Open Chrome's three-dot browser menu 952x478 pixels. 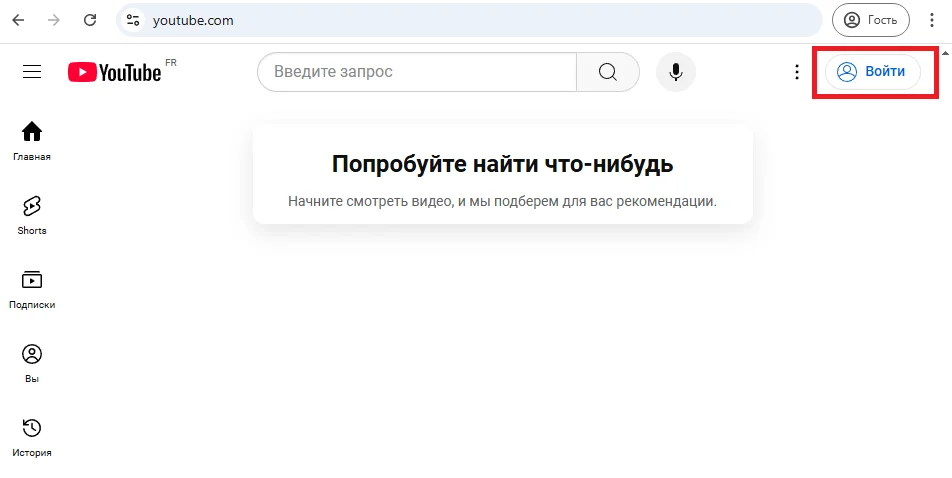tap(932, 20)
